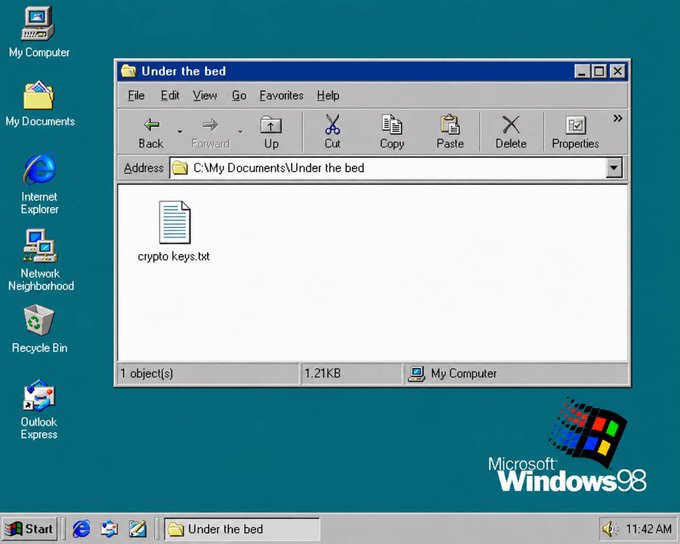This screenshot has height=544, width=680.
Task: Click the Copy toolbar icon
Action: 392,125
